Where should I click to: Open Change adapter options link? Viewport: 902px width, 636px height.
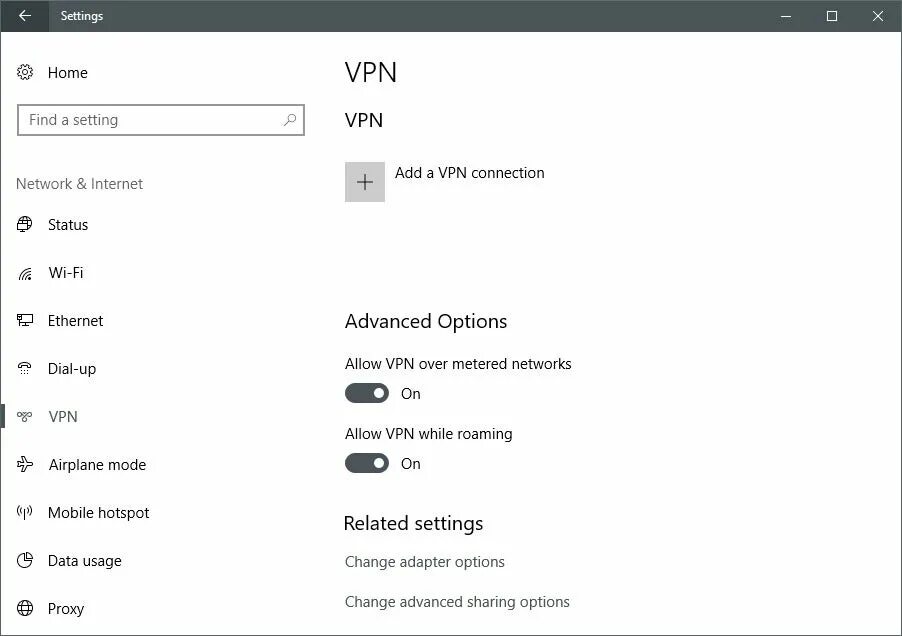pos(425,562)
